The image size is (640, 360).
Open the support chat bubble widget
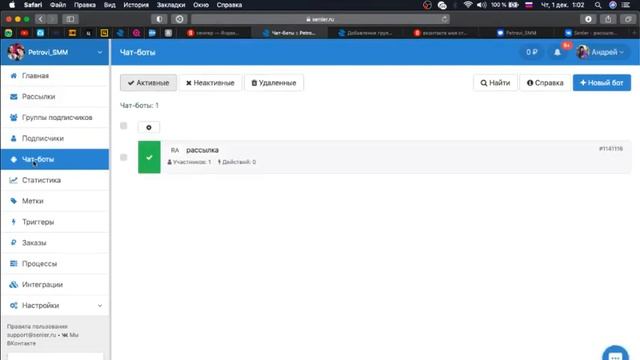[x=615, y=354]
